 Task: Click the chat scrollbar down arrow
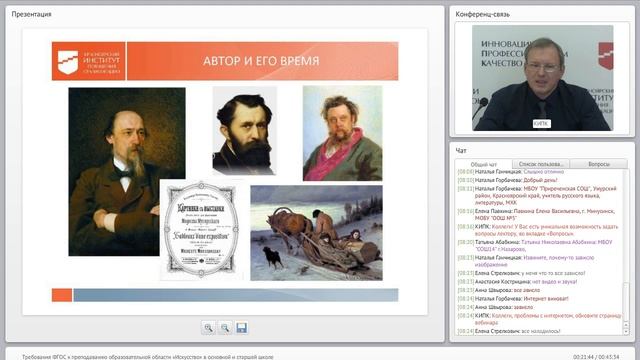pos(626,331)
